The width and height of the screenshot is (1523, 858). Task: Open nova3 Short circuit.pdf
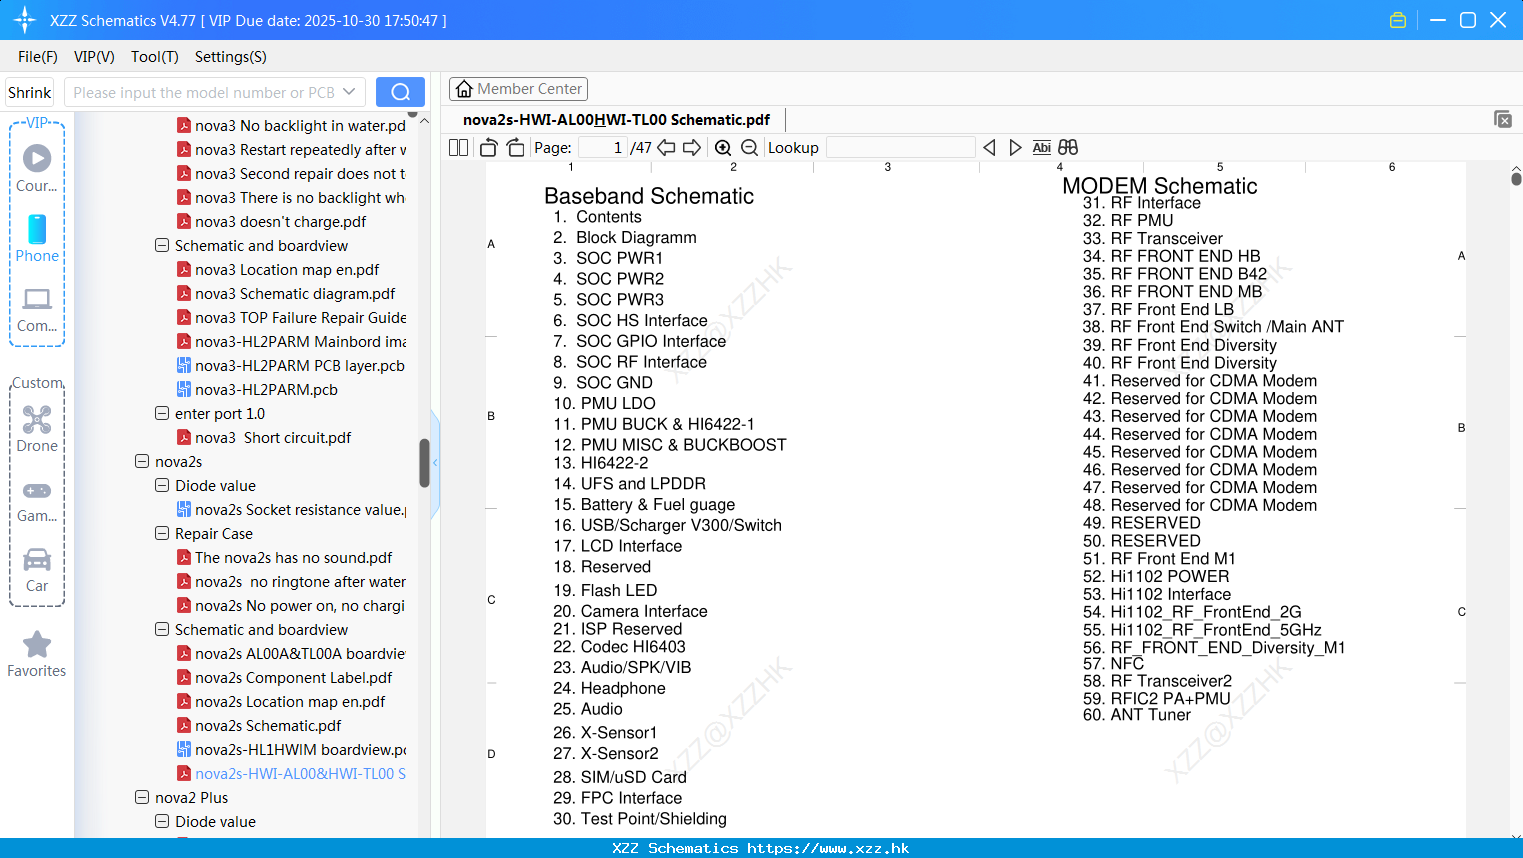(x=273, y=437)
